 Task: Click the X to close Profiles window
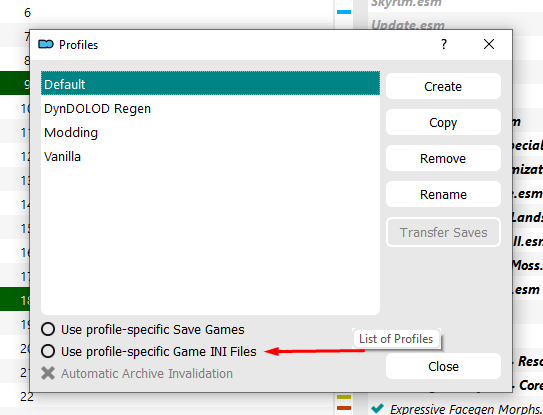coord(489,44)
